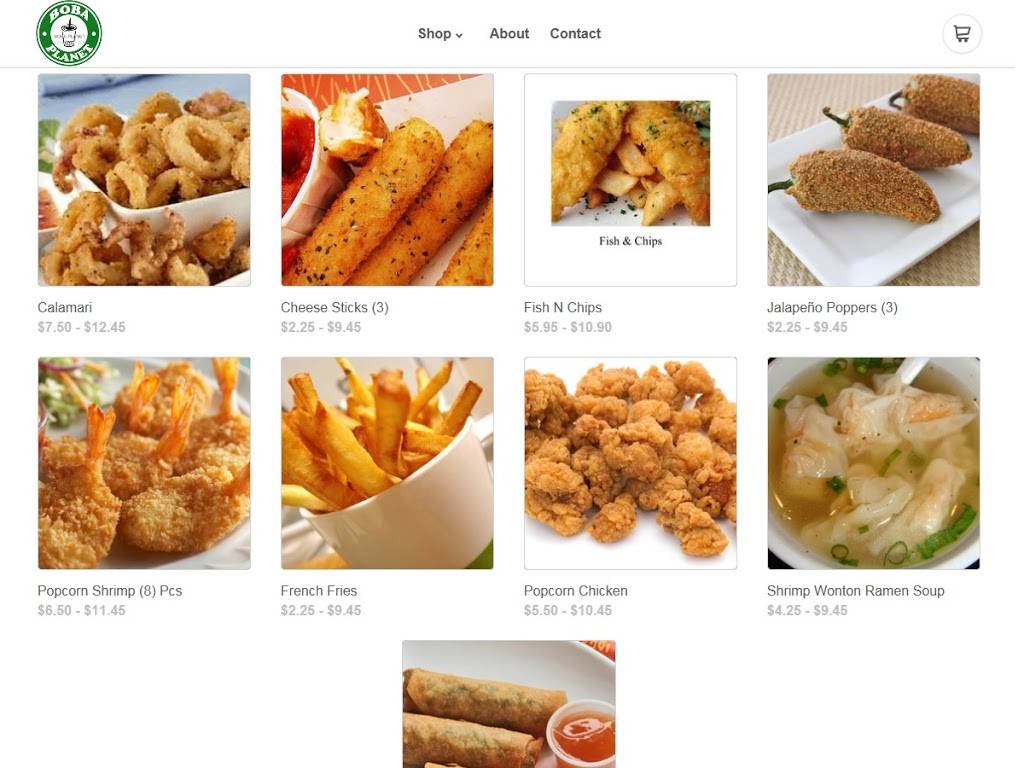This screenshot has height=768, width=1024.
Task: Open the Popcorn Shrimp (8) Pcs link
Action: point(110,591)
